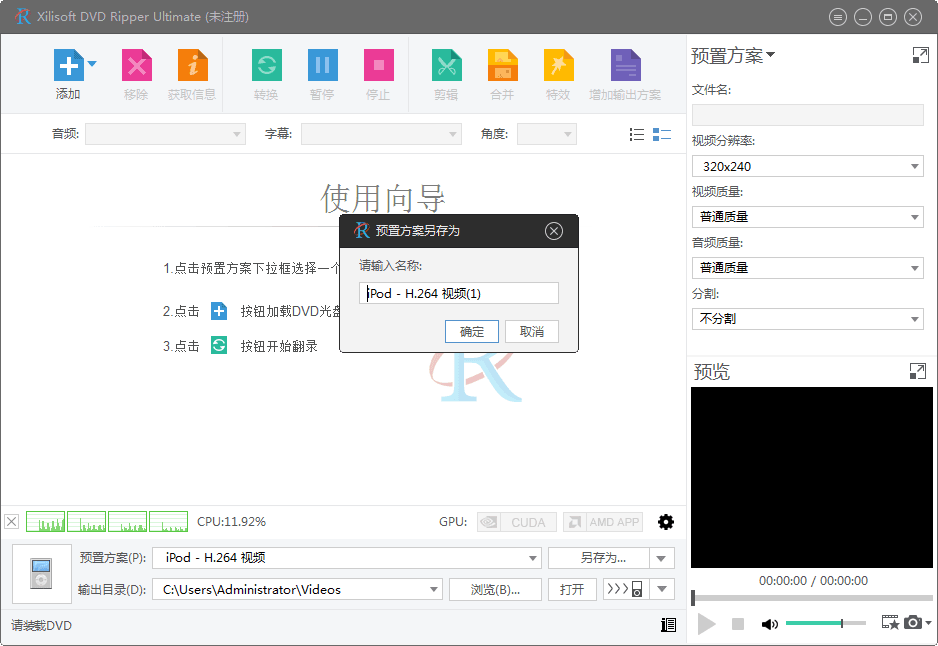The image size is (938, 646).
Task: Open the title bar menu icon
Action: (838, 17)
